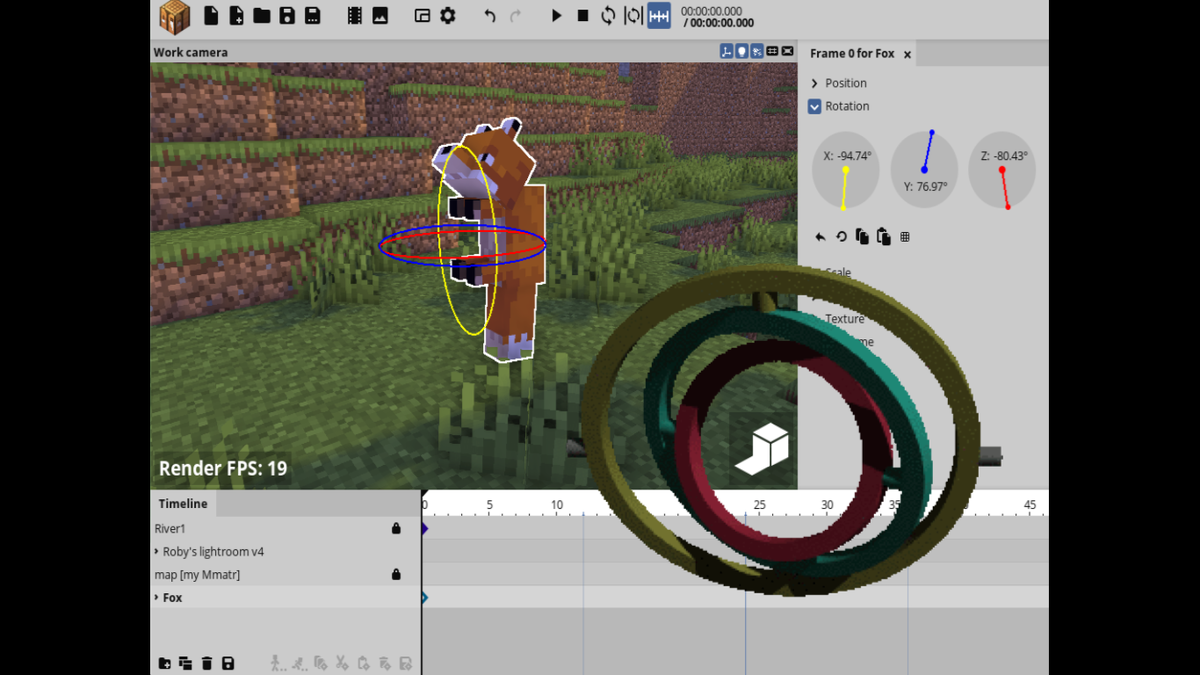Copy rotation values

(862, 237)
